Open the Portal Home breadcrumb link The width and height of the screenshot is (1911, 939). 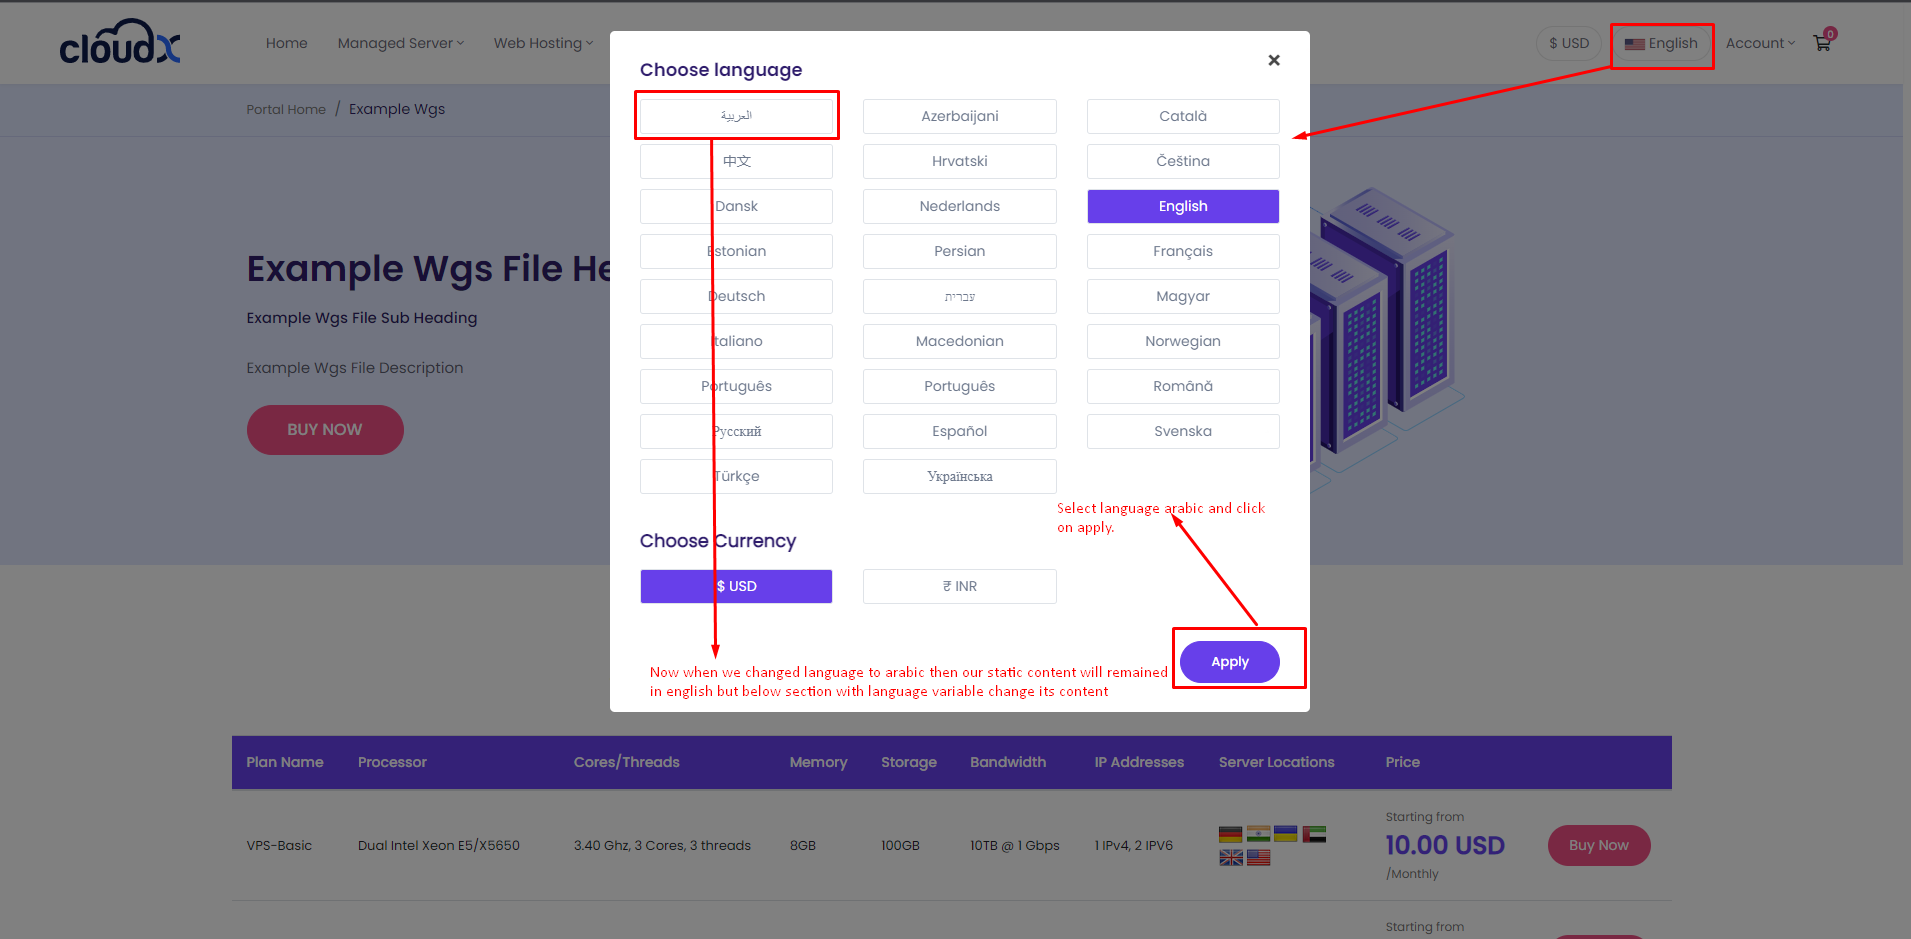tap(286, 109)
